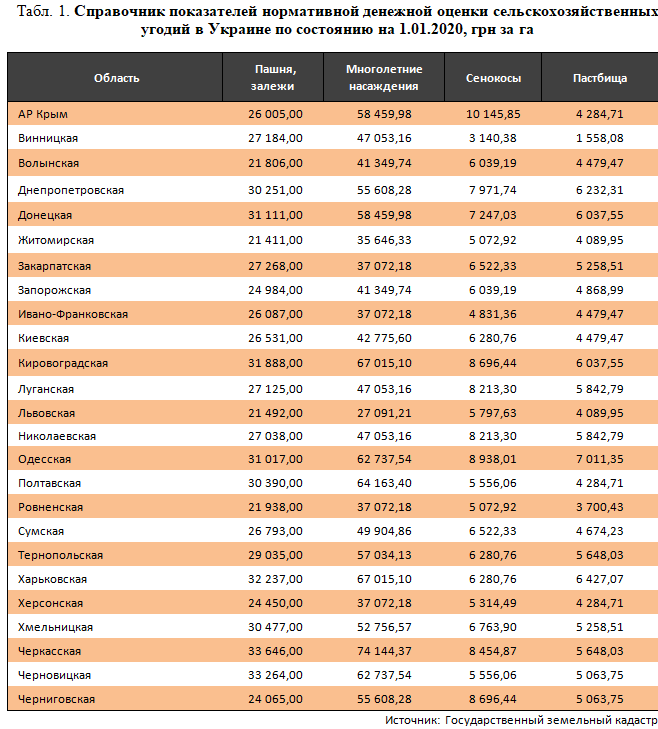Select the "Многолетние насаждения" column header
Viewport: 658px width, 729px height.
point(384,77)
